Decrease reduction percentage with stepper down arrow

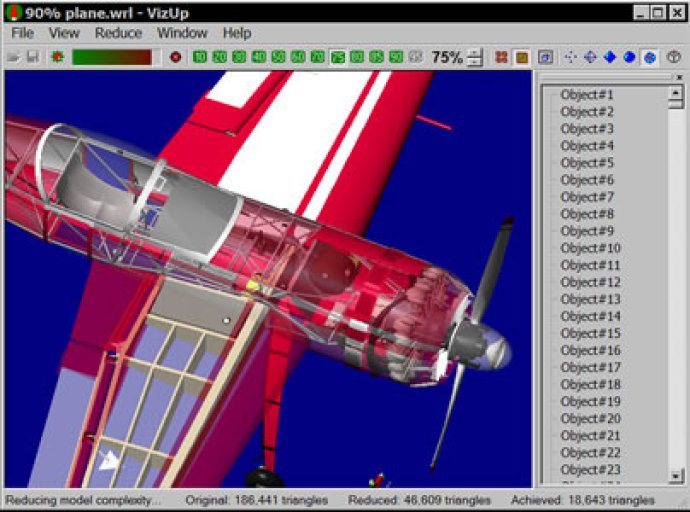coord(474,62)
